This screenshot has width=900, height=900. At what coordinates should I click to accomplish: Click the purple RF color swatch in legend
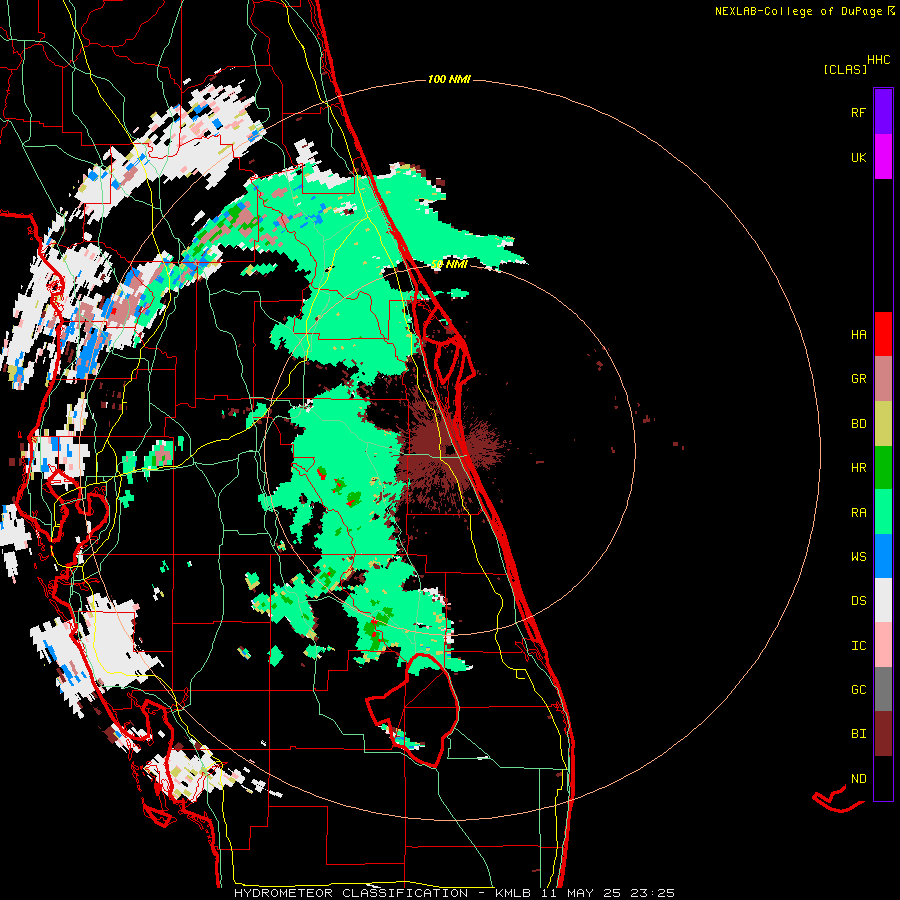(x=883, y=112)
